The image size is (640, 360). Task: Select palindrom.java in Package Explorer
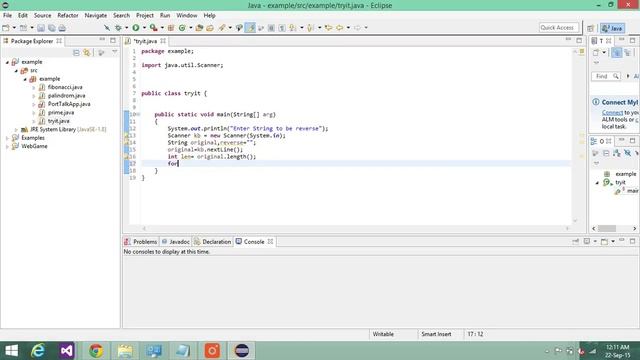(x=67, y=96)
